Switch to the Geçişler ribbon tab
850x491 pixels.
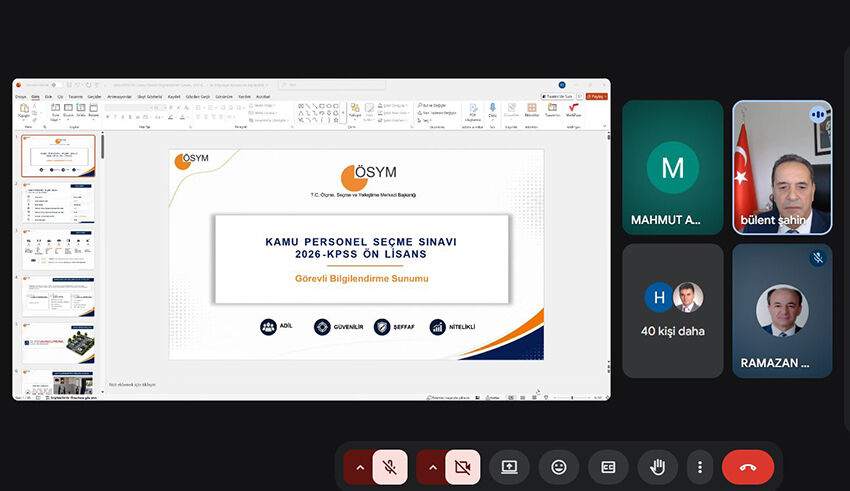(94, 96)
